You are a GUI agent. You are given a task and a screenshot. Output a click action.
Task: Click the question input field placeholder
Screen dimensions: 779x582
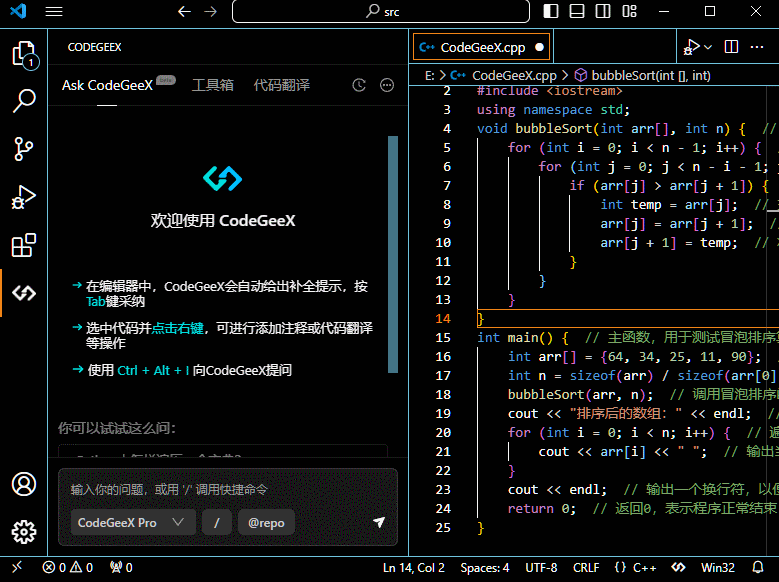(x=169, y=490)
